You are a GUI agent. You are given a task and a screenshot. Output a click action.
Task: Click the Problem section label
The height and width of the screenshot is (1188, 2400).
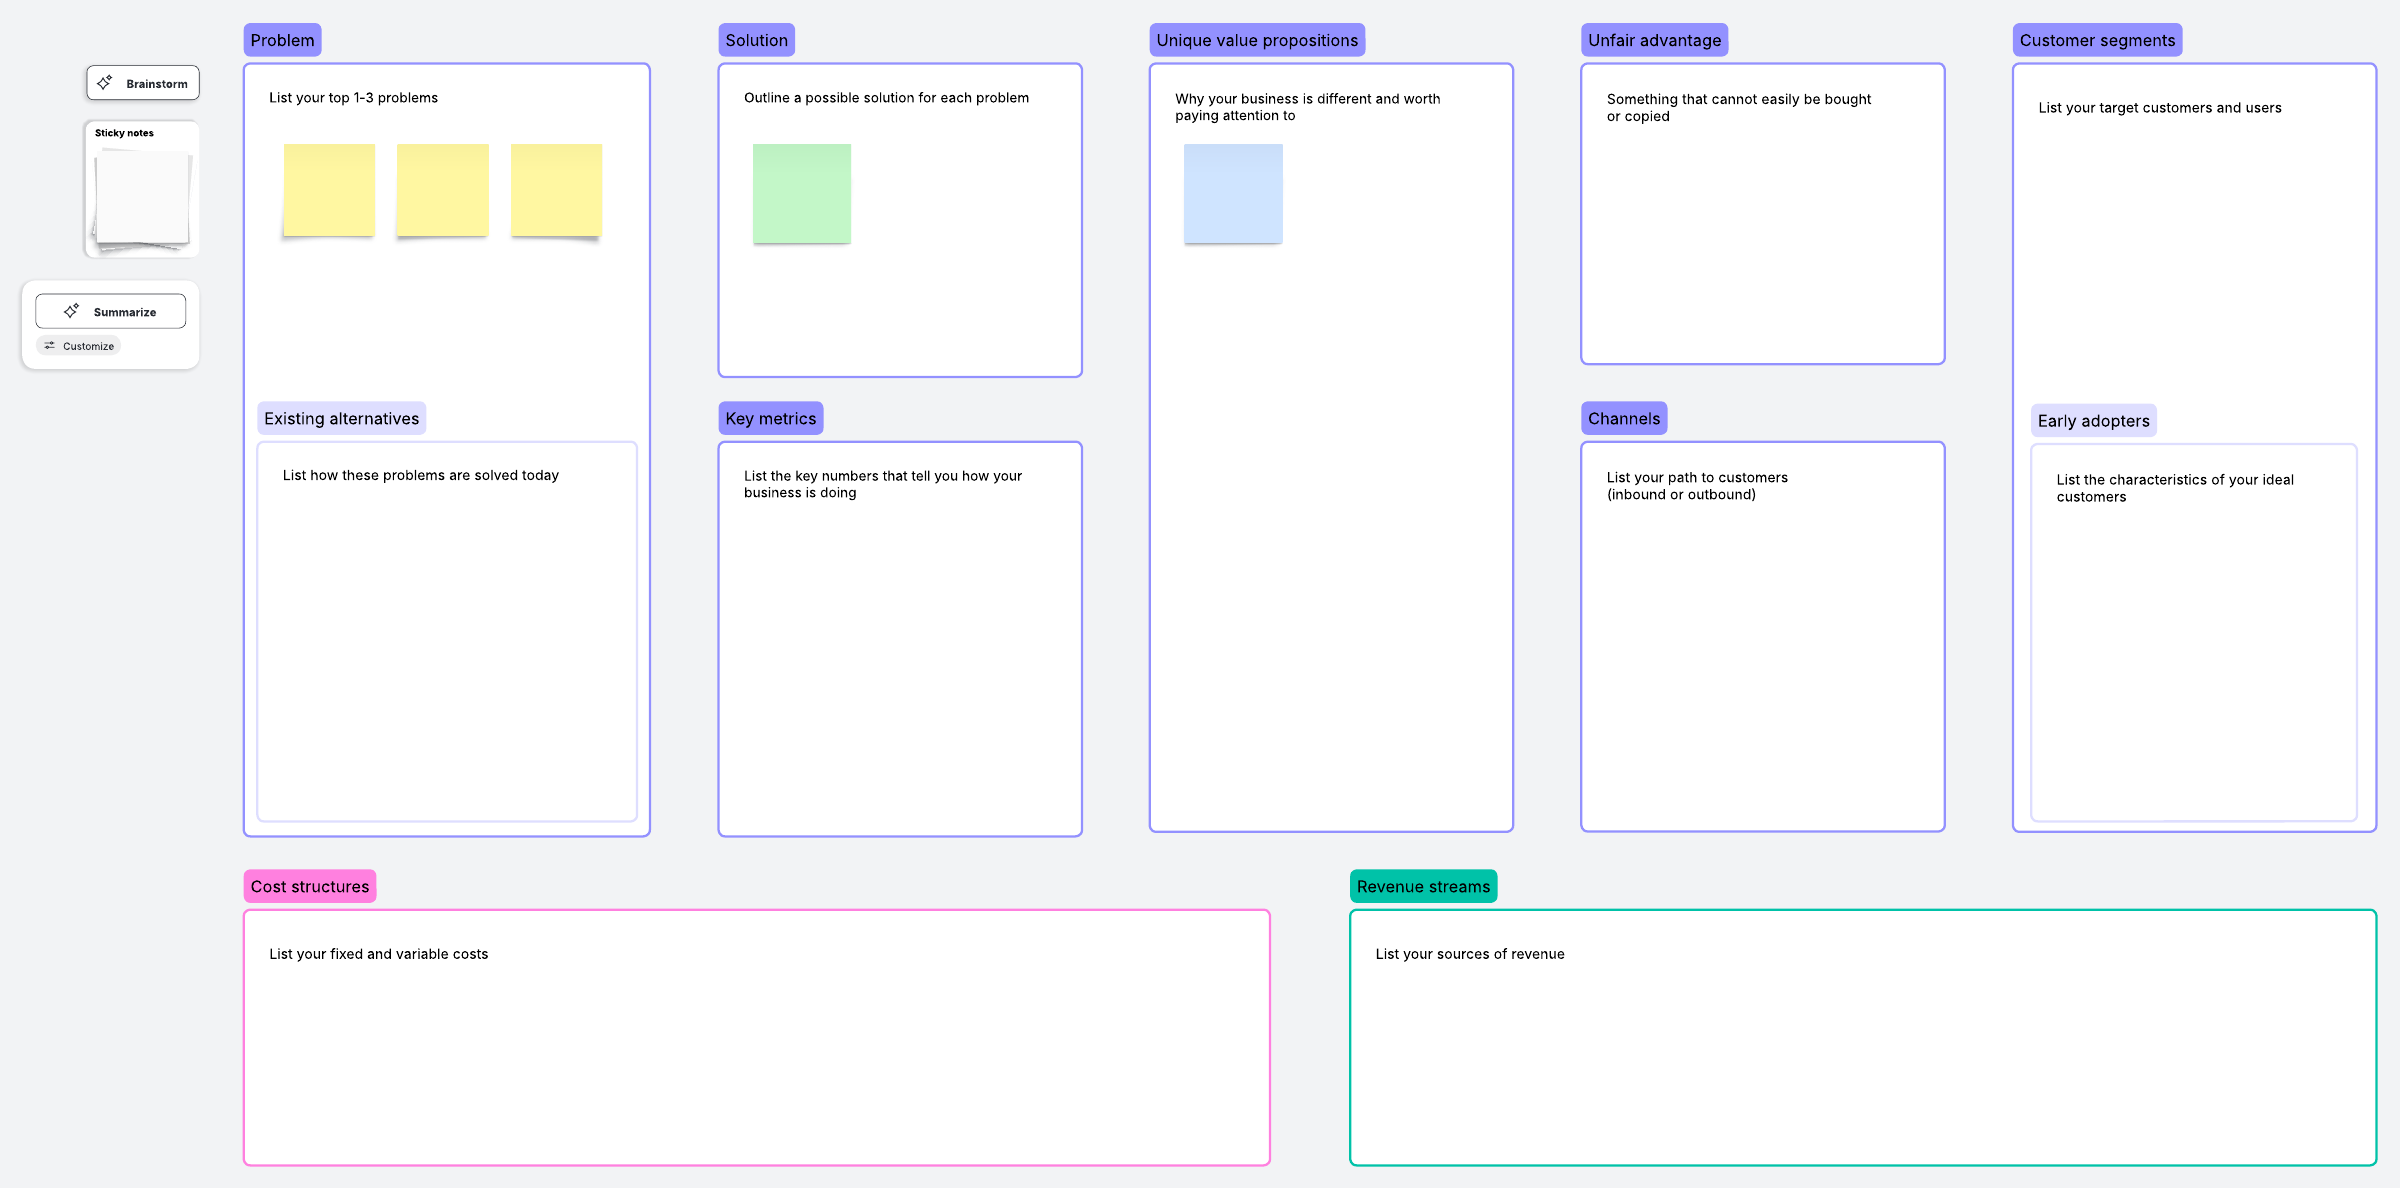point(282,40)
